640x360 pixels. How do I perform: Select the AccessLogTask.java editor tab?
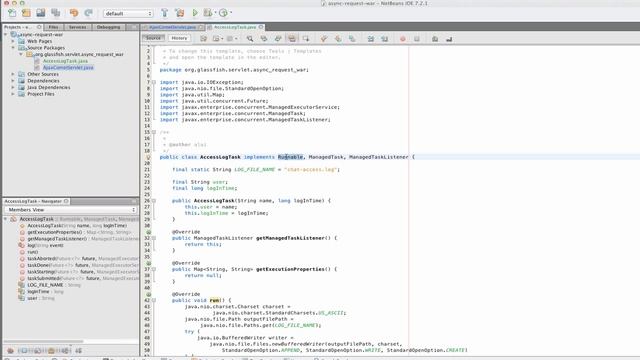click(x=235, y=27)
